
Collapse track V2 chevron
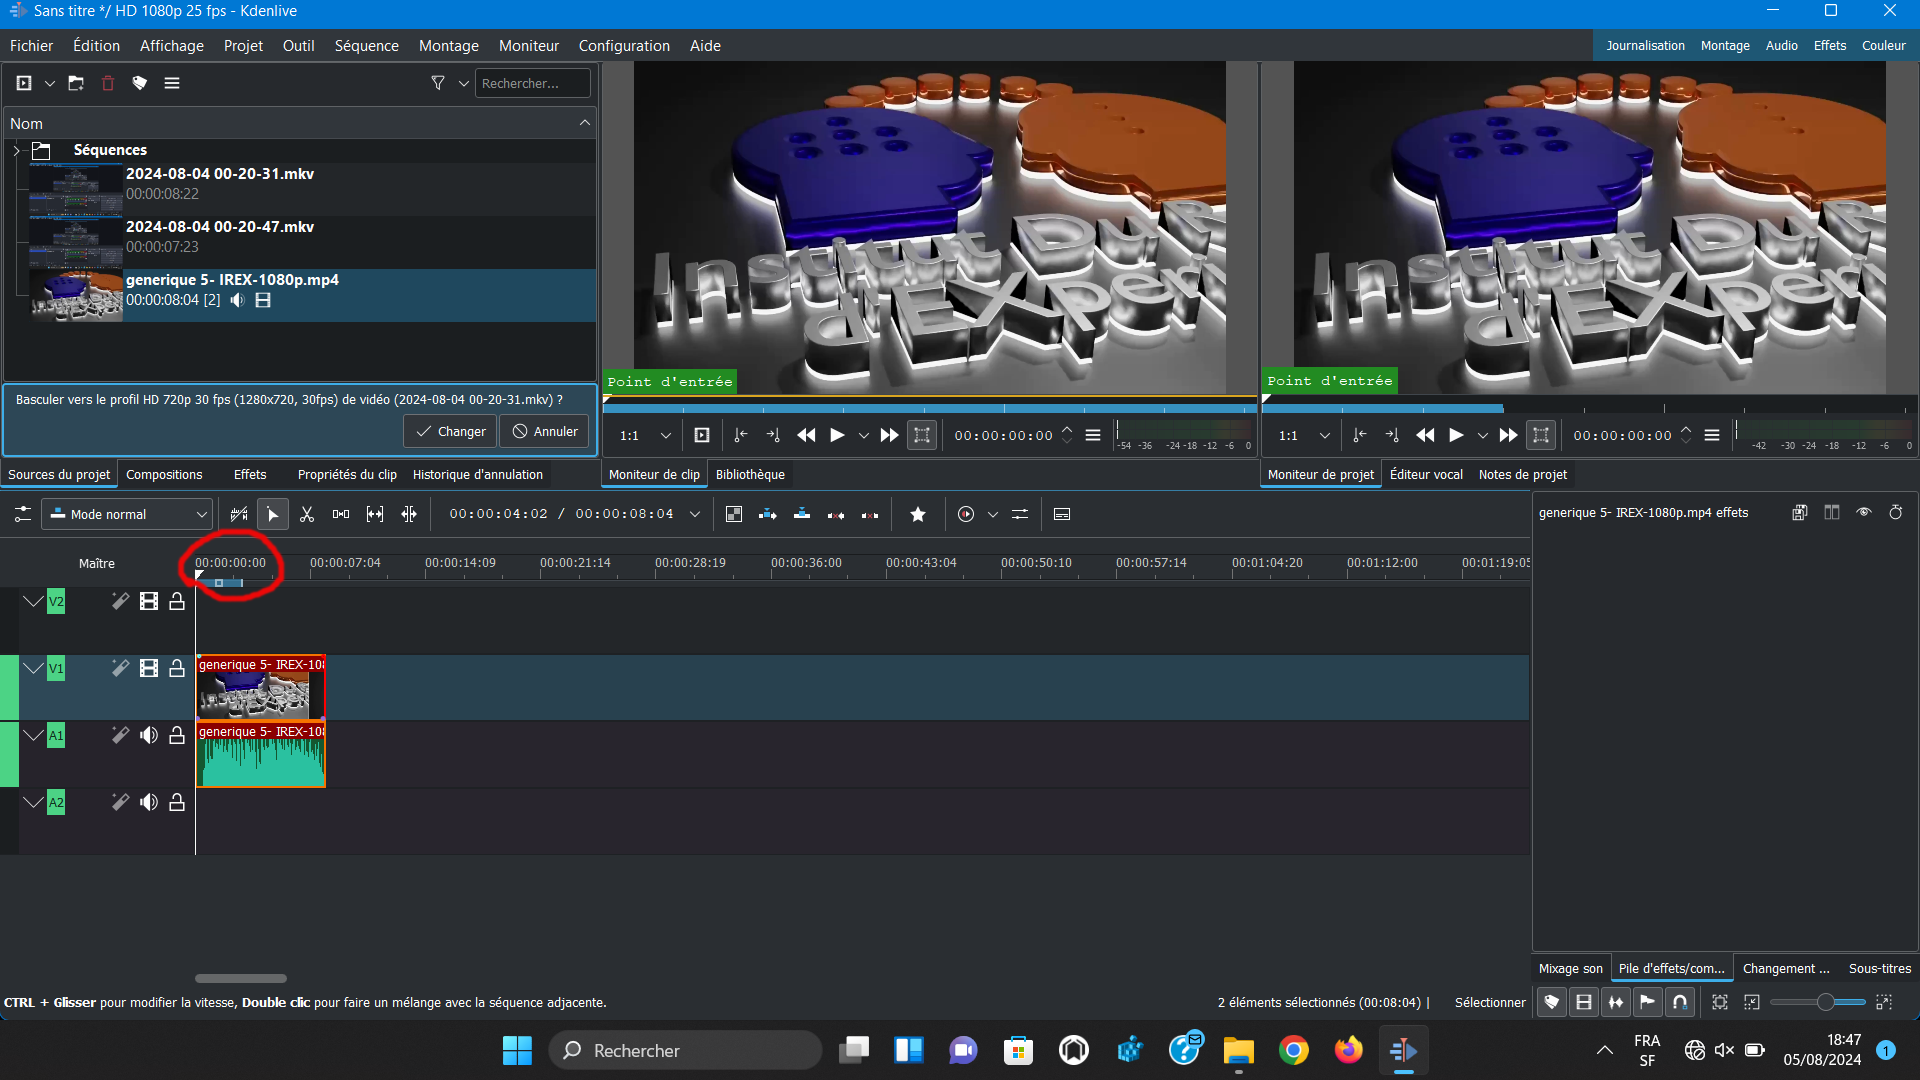[x=33, y=601]
